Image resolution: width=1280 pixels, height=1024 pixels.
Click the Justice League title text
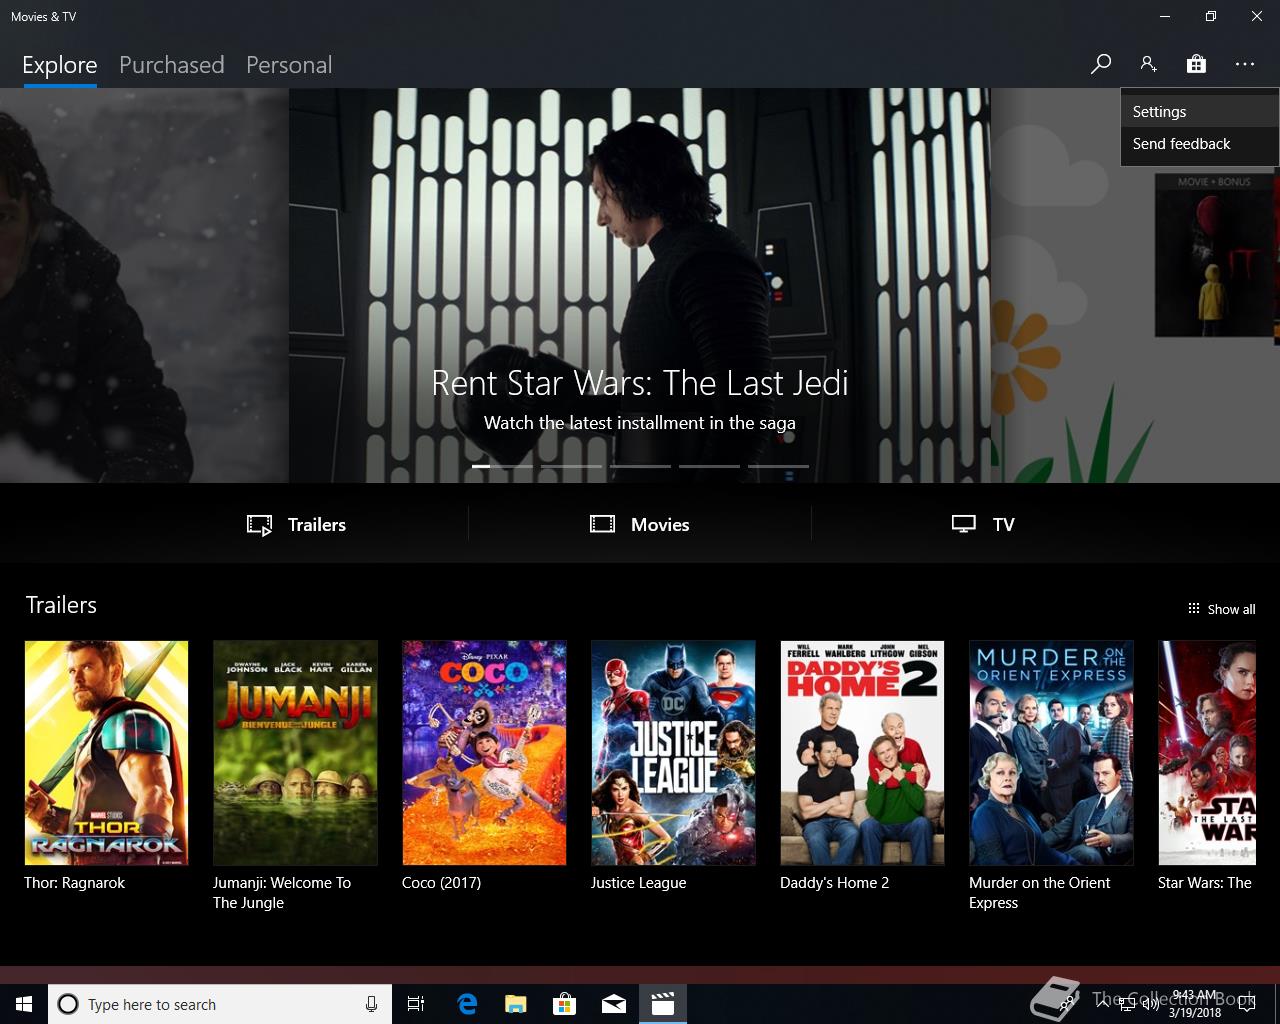point(638,883)
